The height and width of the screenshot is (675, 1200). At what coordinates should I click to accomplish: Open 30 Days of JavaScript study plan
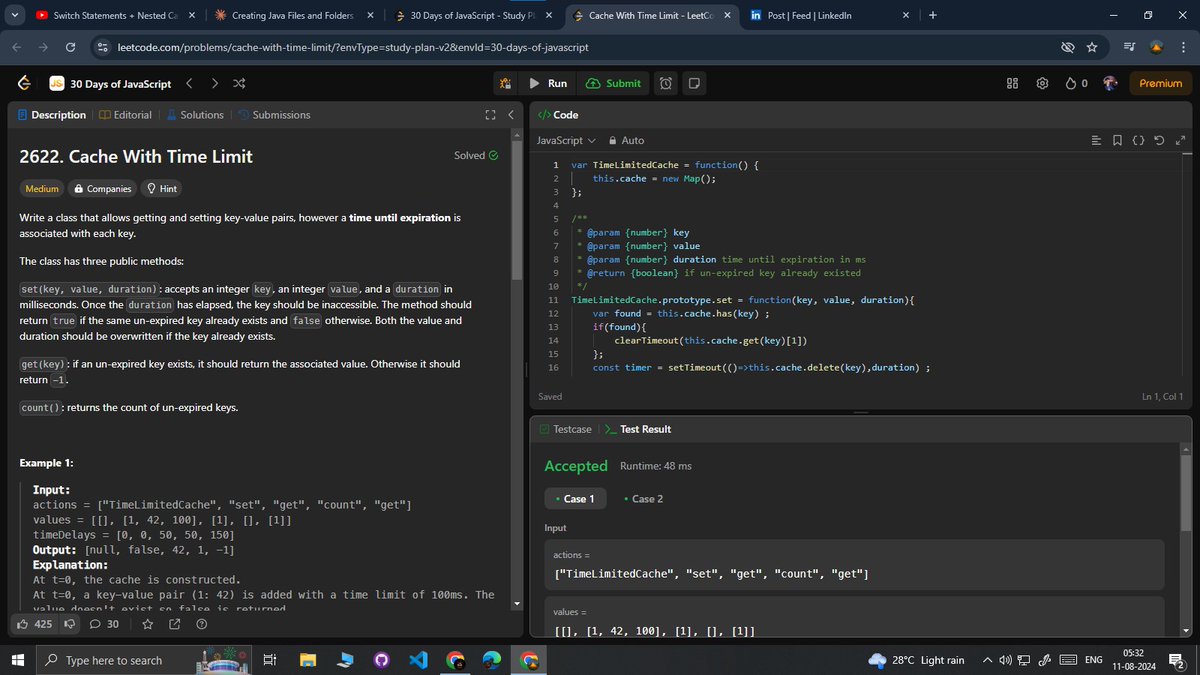[110, 84]
